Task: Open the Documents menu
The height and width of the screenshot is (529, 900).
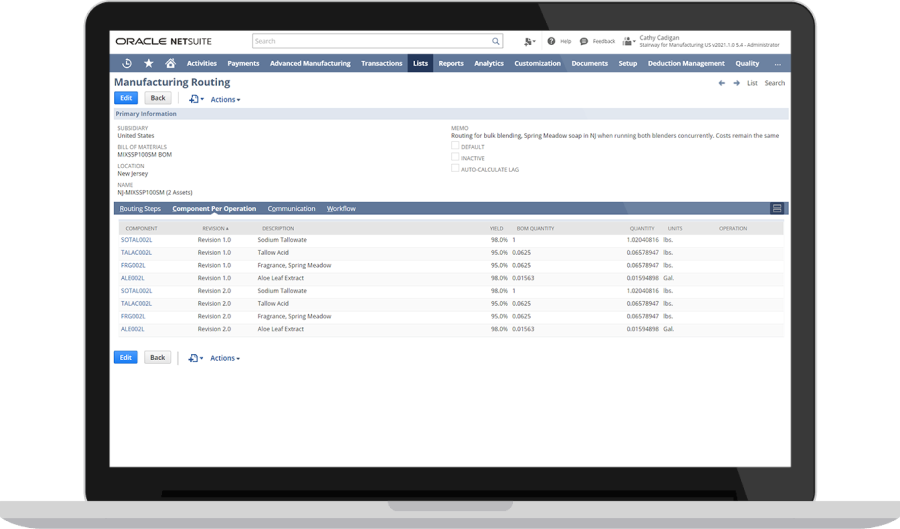Action: (589, 64)
